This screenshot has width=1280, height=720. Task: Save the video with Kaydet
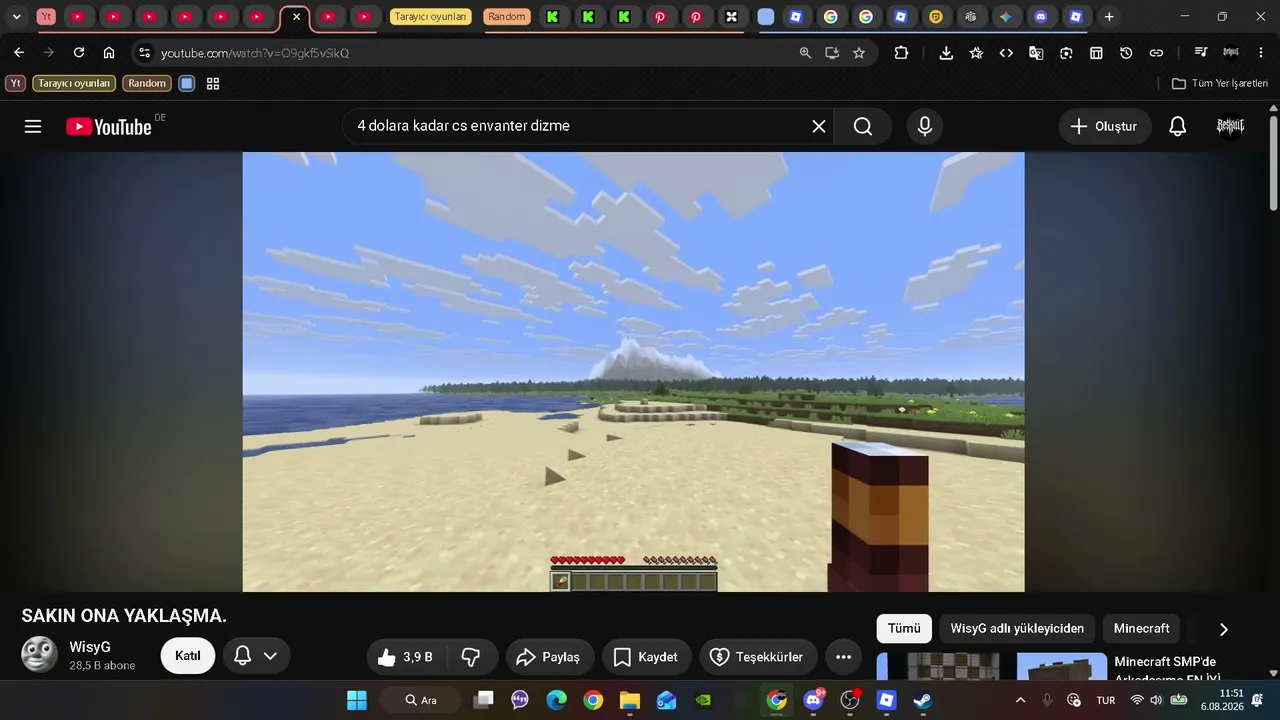(x=646, y=657)
